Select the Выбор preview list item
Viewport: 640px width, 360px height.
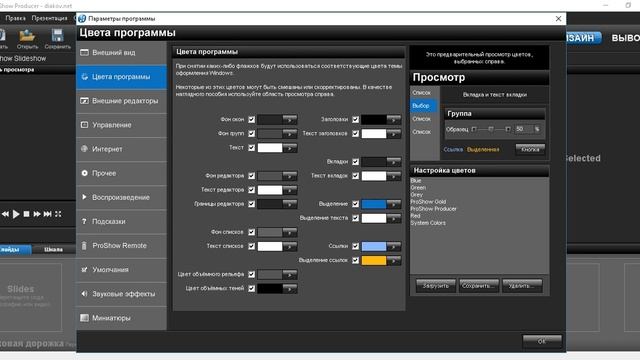coord(424,106)
